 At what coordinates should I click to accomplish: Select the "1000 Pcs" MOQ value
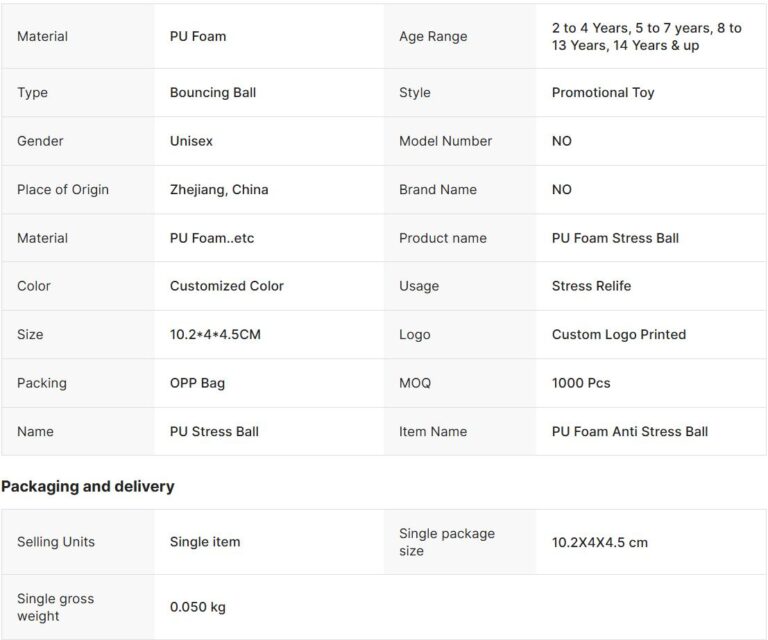coord(581,383)
